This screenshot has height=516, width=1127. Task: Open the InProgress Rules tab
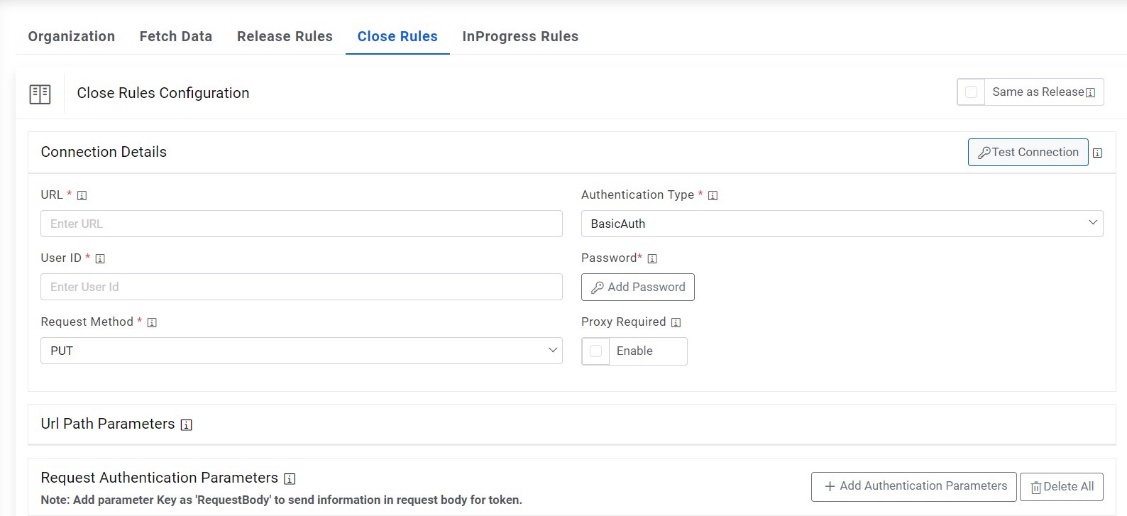[520, 36]
